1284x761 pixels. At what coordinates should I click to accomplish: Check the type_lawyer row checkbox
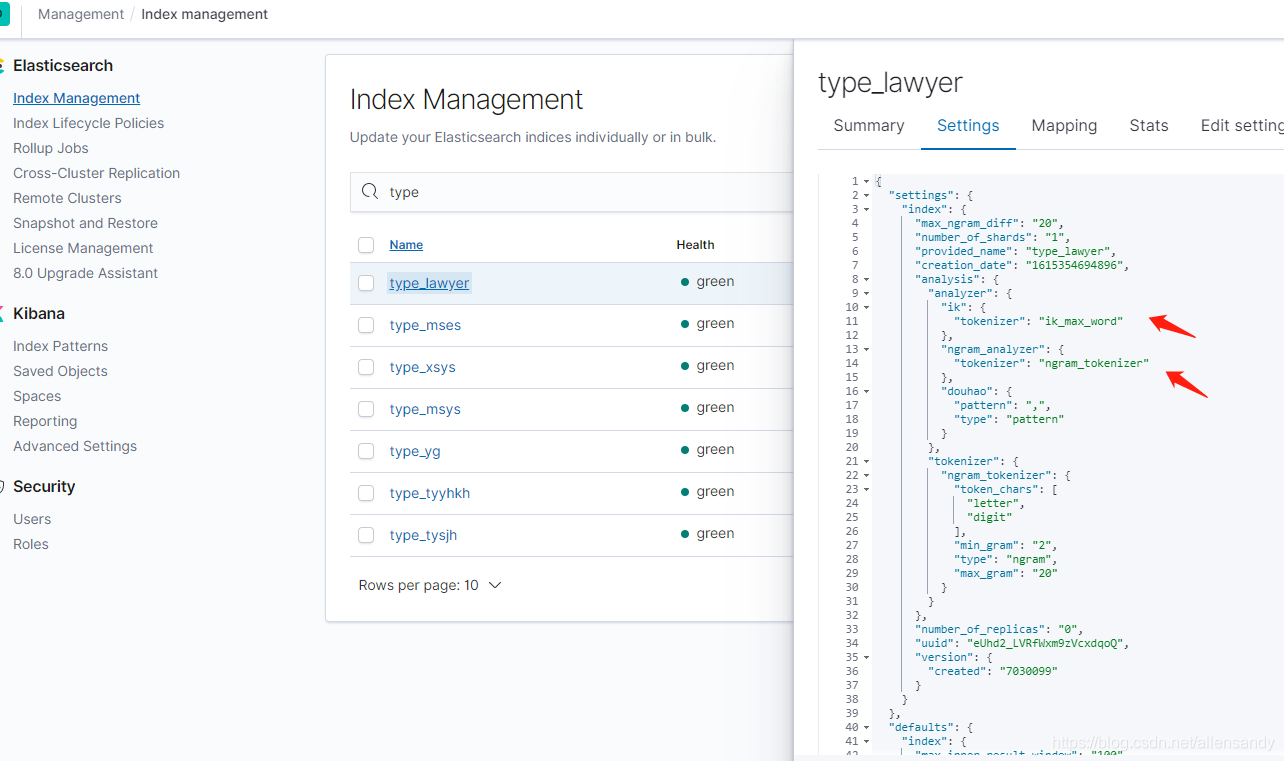(x=366, y=283)
